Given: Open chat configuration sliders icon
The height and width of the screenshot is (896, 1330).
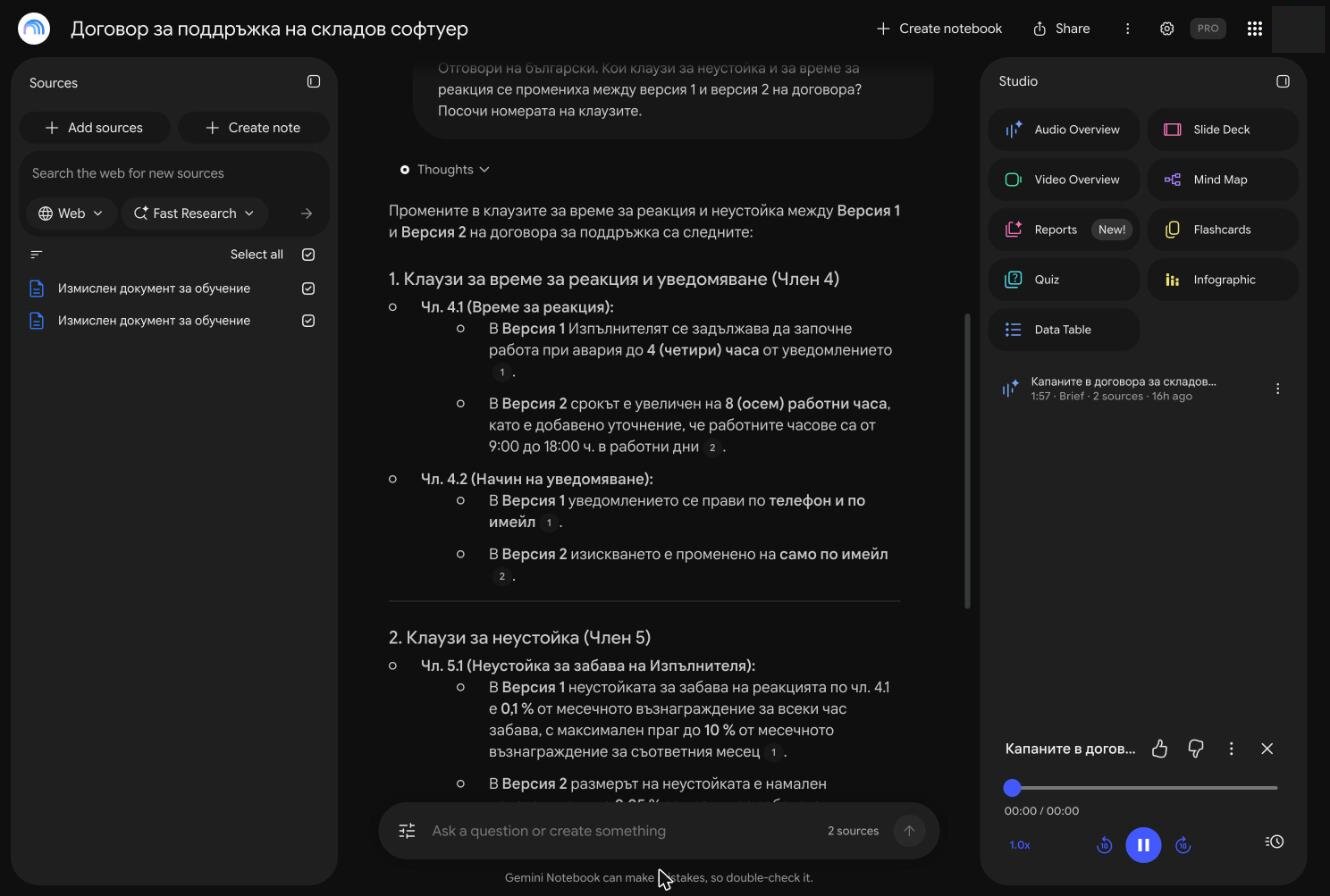Looking at the screenshot, I should [407, 831].
